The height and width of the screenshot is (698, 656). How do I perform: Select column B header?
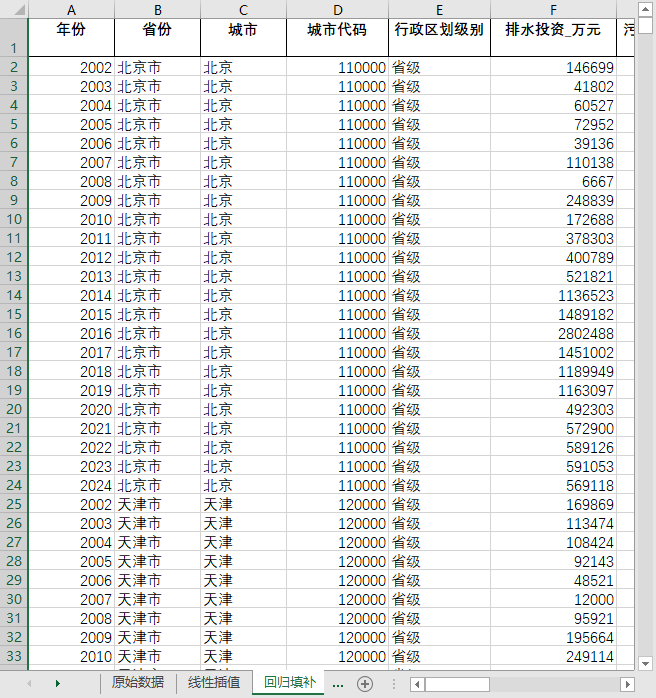point(158,9)
